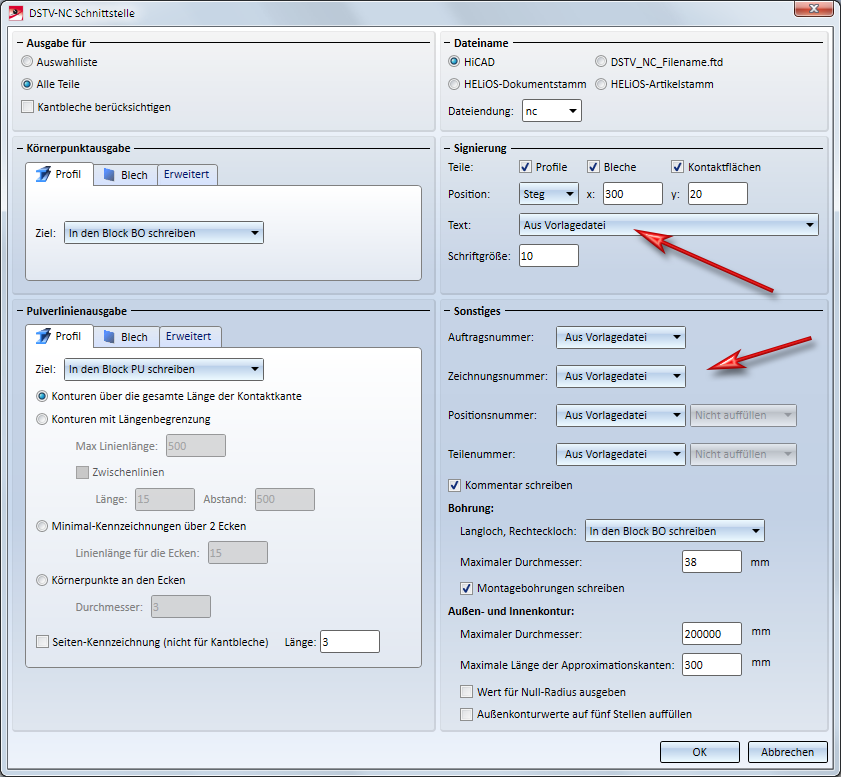Open the Zeichnungsnummer dropdown
This screenshot has height=777, width=841.
[621, 376]
